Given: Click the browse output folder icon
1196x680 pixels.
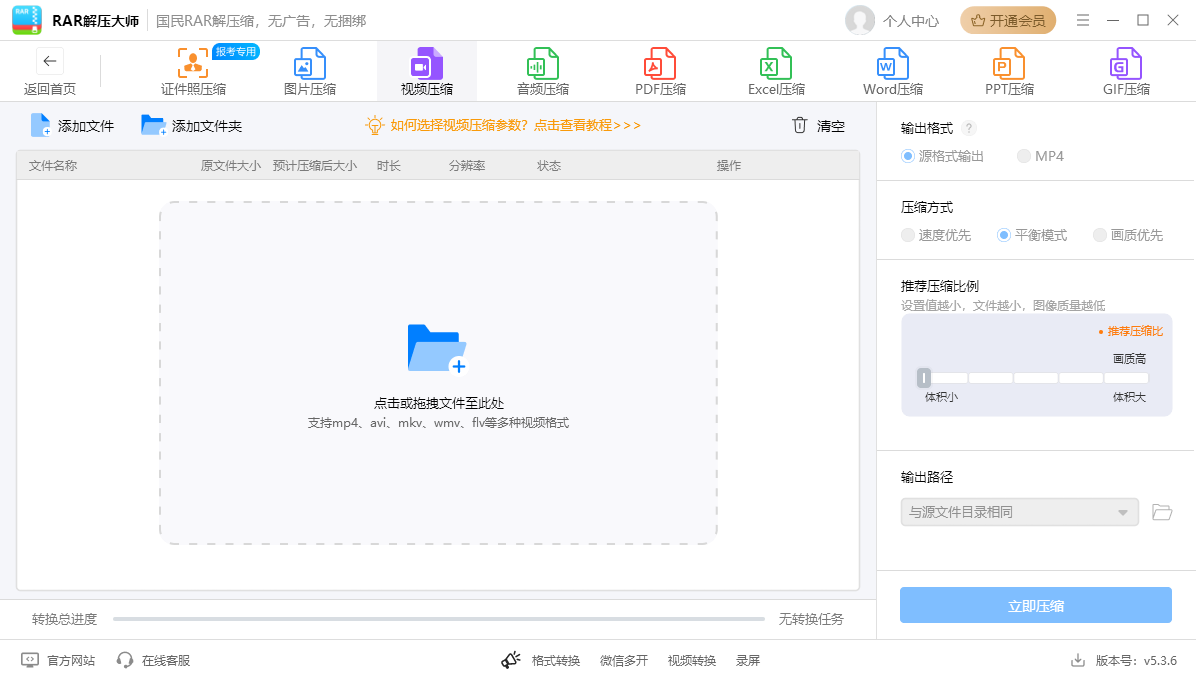Looking at the screenshot, I should tap(1161, 512).
